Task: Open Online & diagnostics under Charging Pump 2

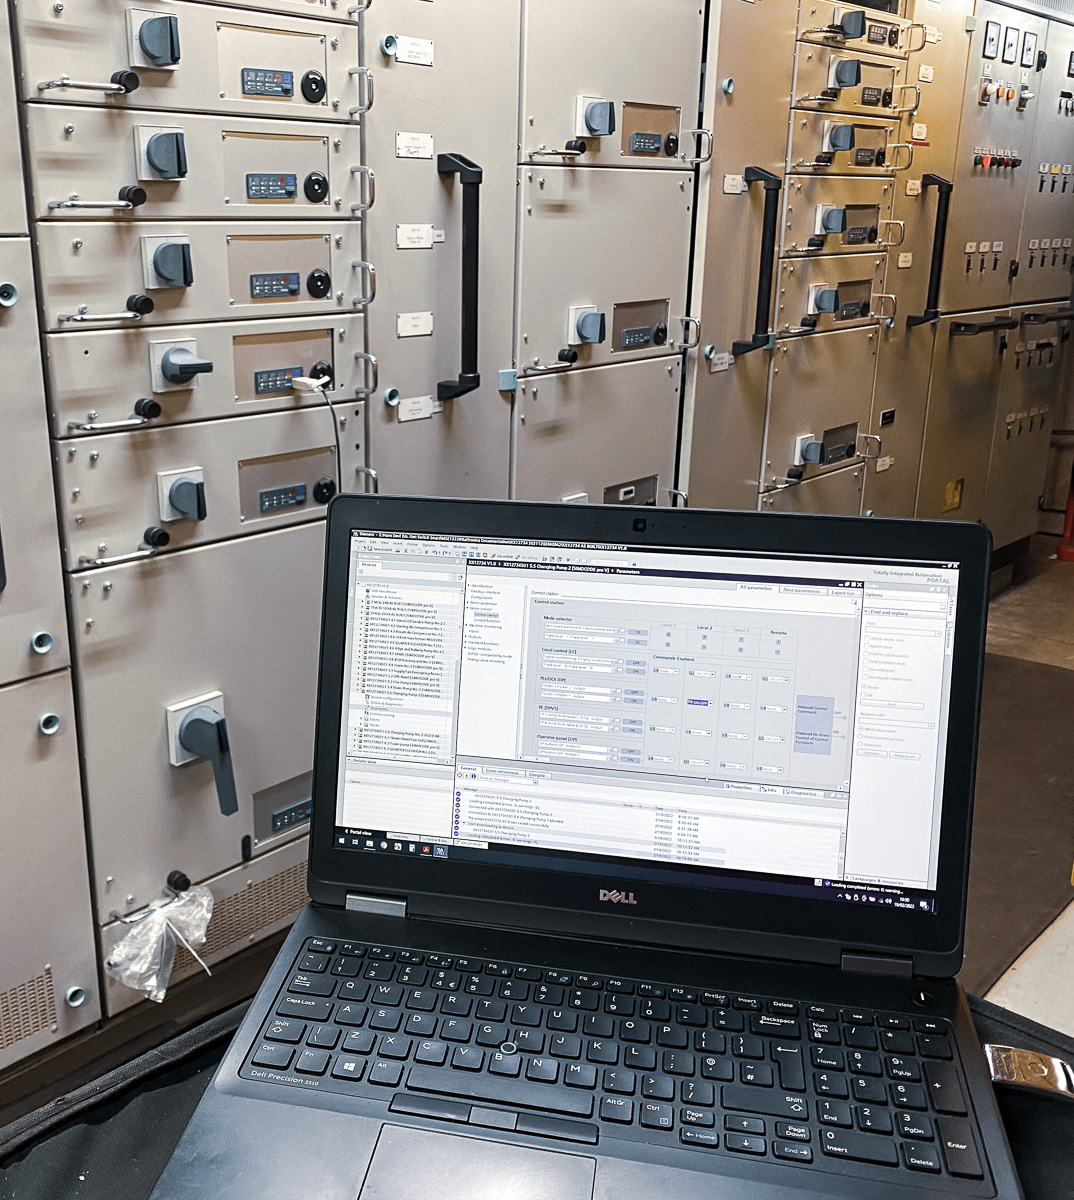Action: 386,703
